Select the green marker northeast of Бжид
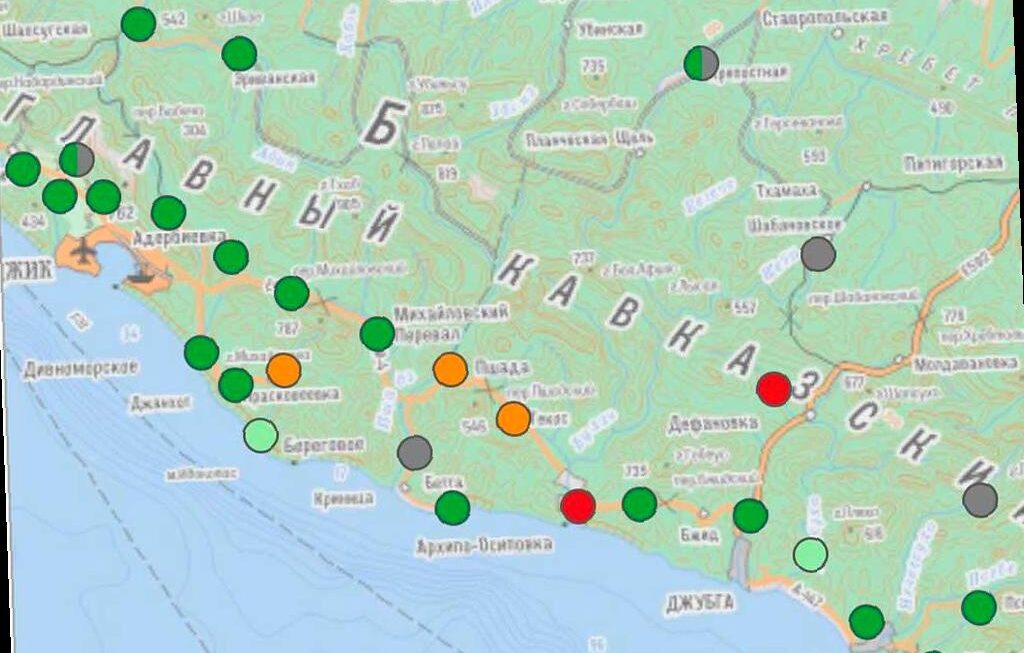The width and height of the screenshot is (1024, 653). tap(750, 515)
